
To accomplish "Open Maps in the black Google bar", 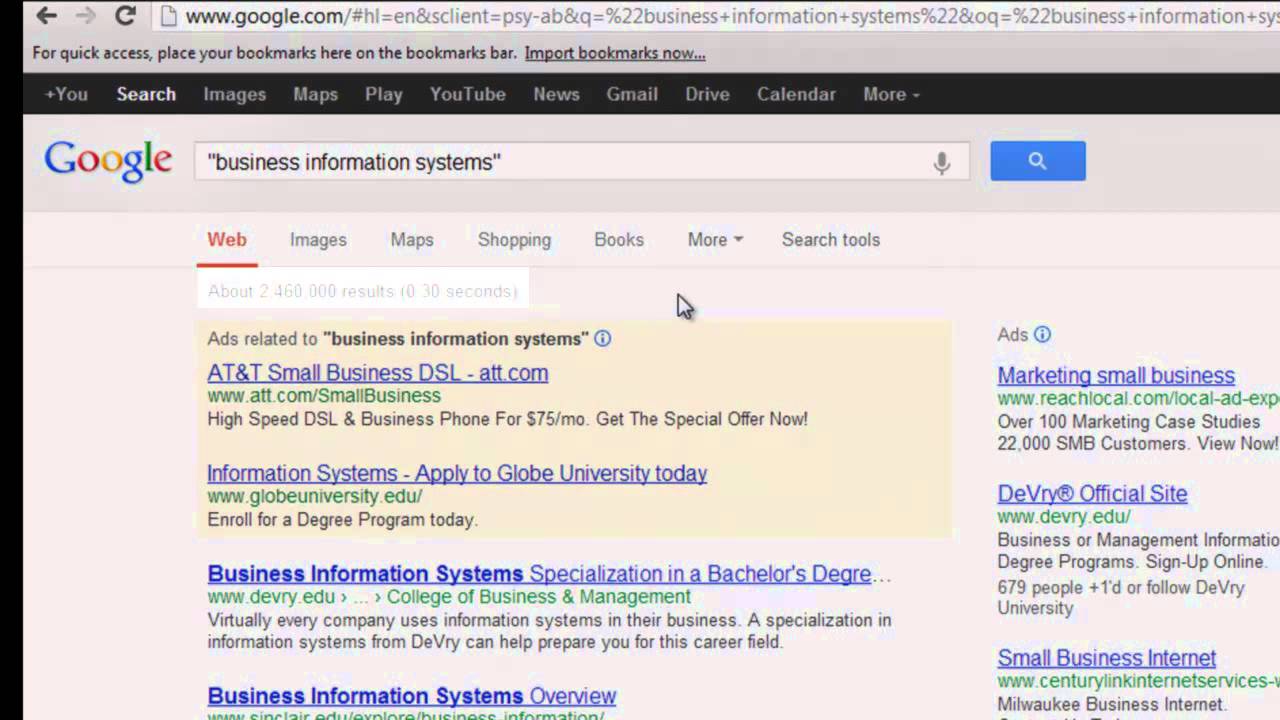I will pos(315,94).
